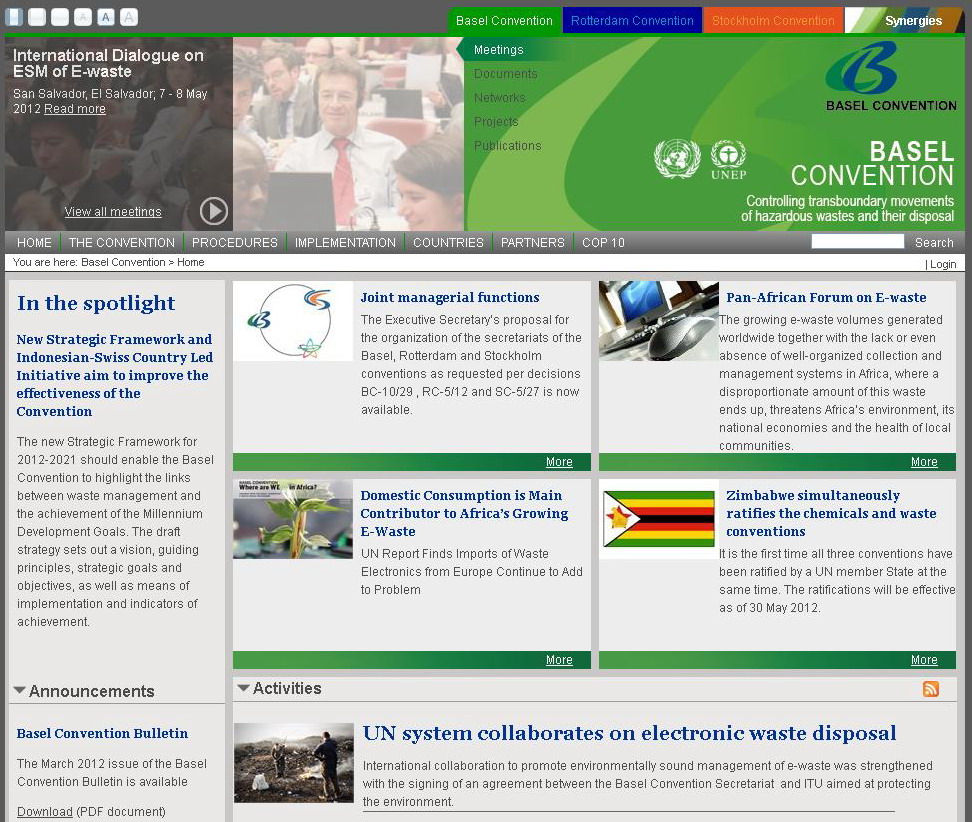The width and height of the screenshot is (972, 822).
Task: Select Documents in the banner menu
Action: (505, 74)
